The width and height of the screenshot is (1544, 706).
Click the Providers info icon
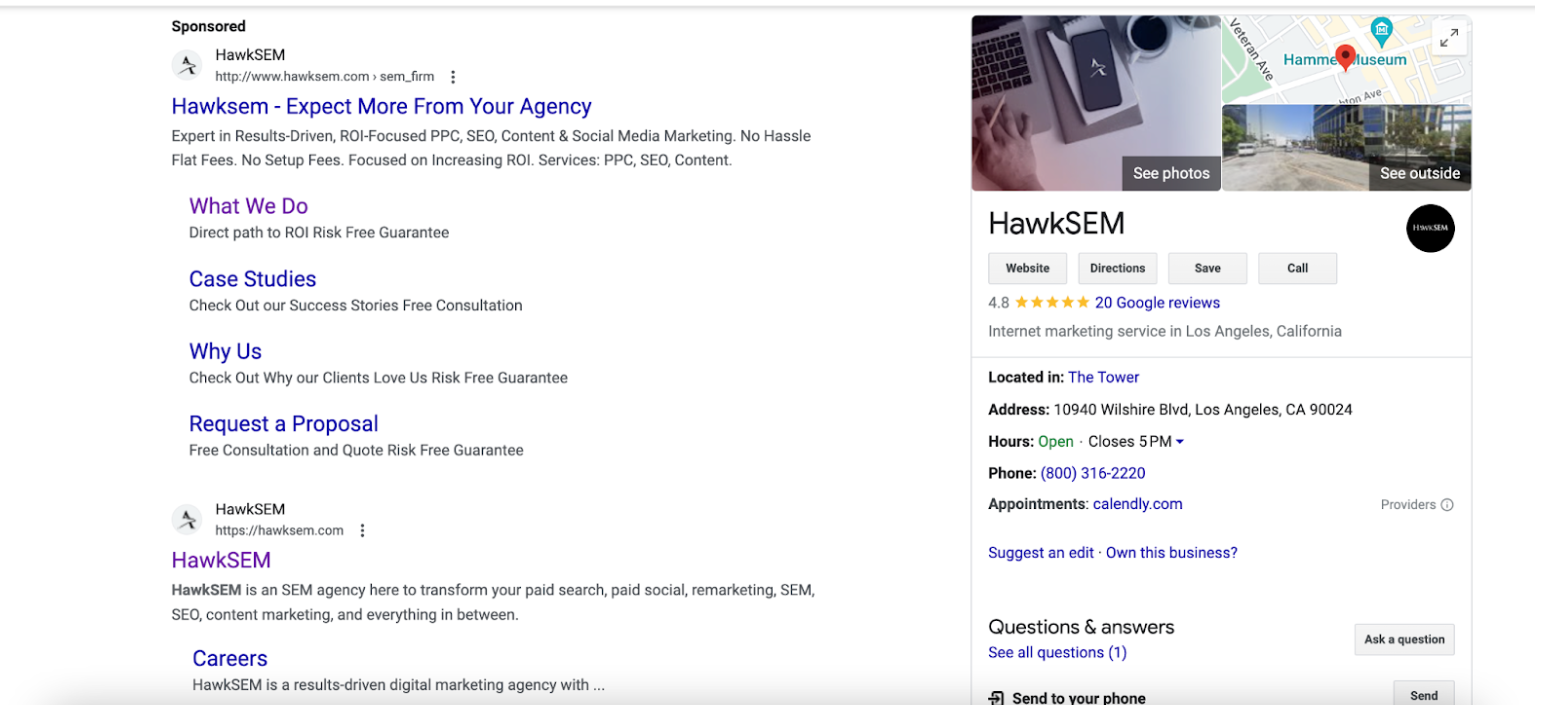[1447, 505]
